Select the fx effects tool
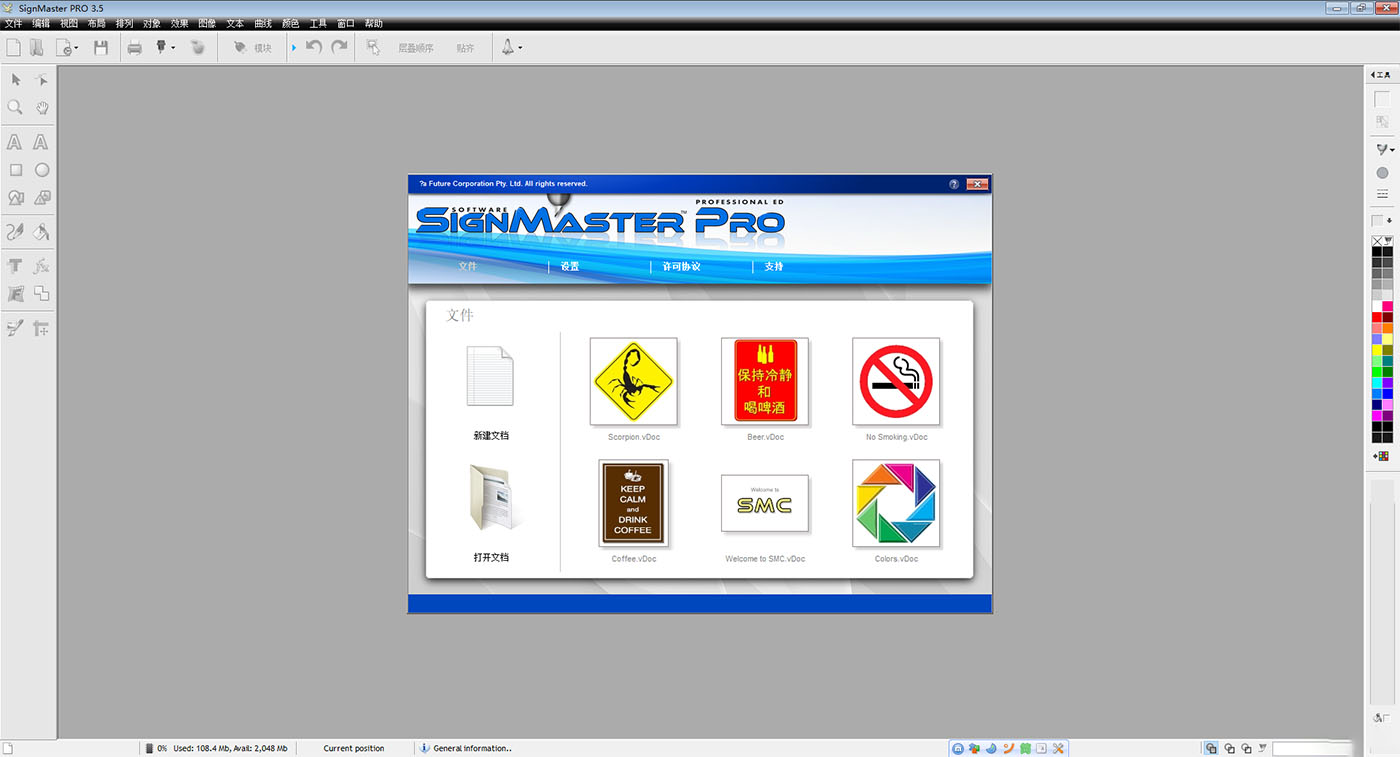1400x757 pixels. click(41, 266)
